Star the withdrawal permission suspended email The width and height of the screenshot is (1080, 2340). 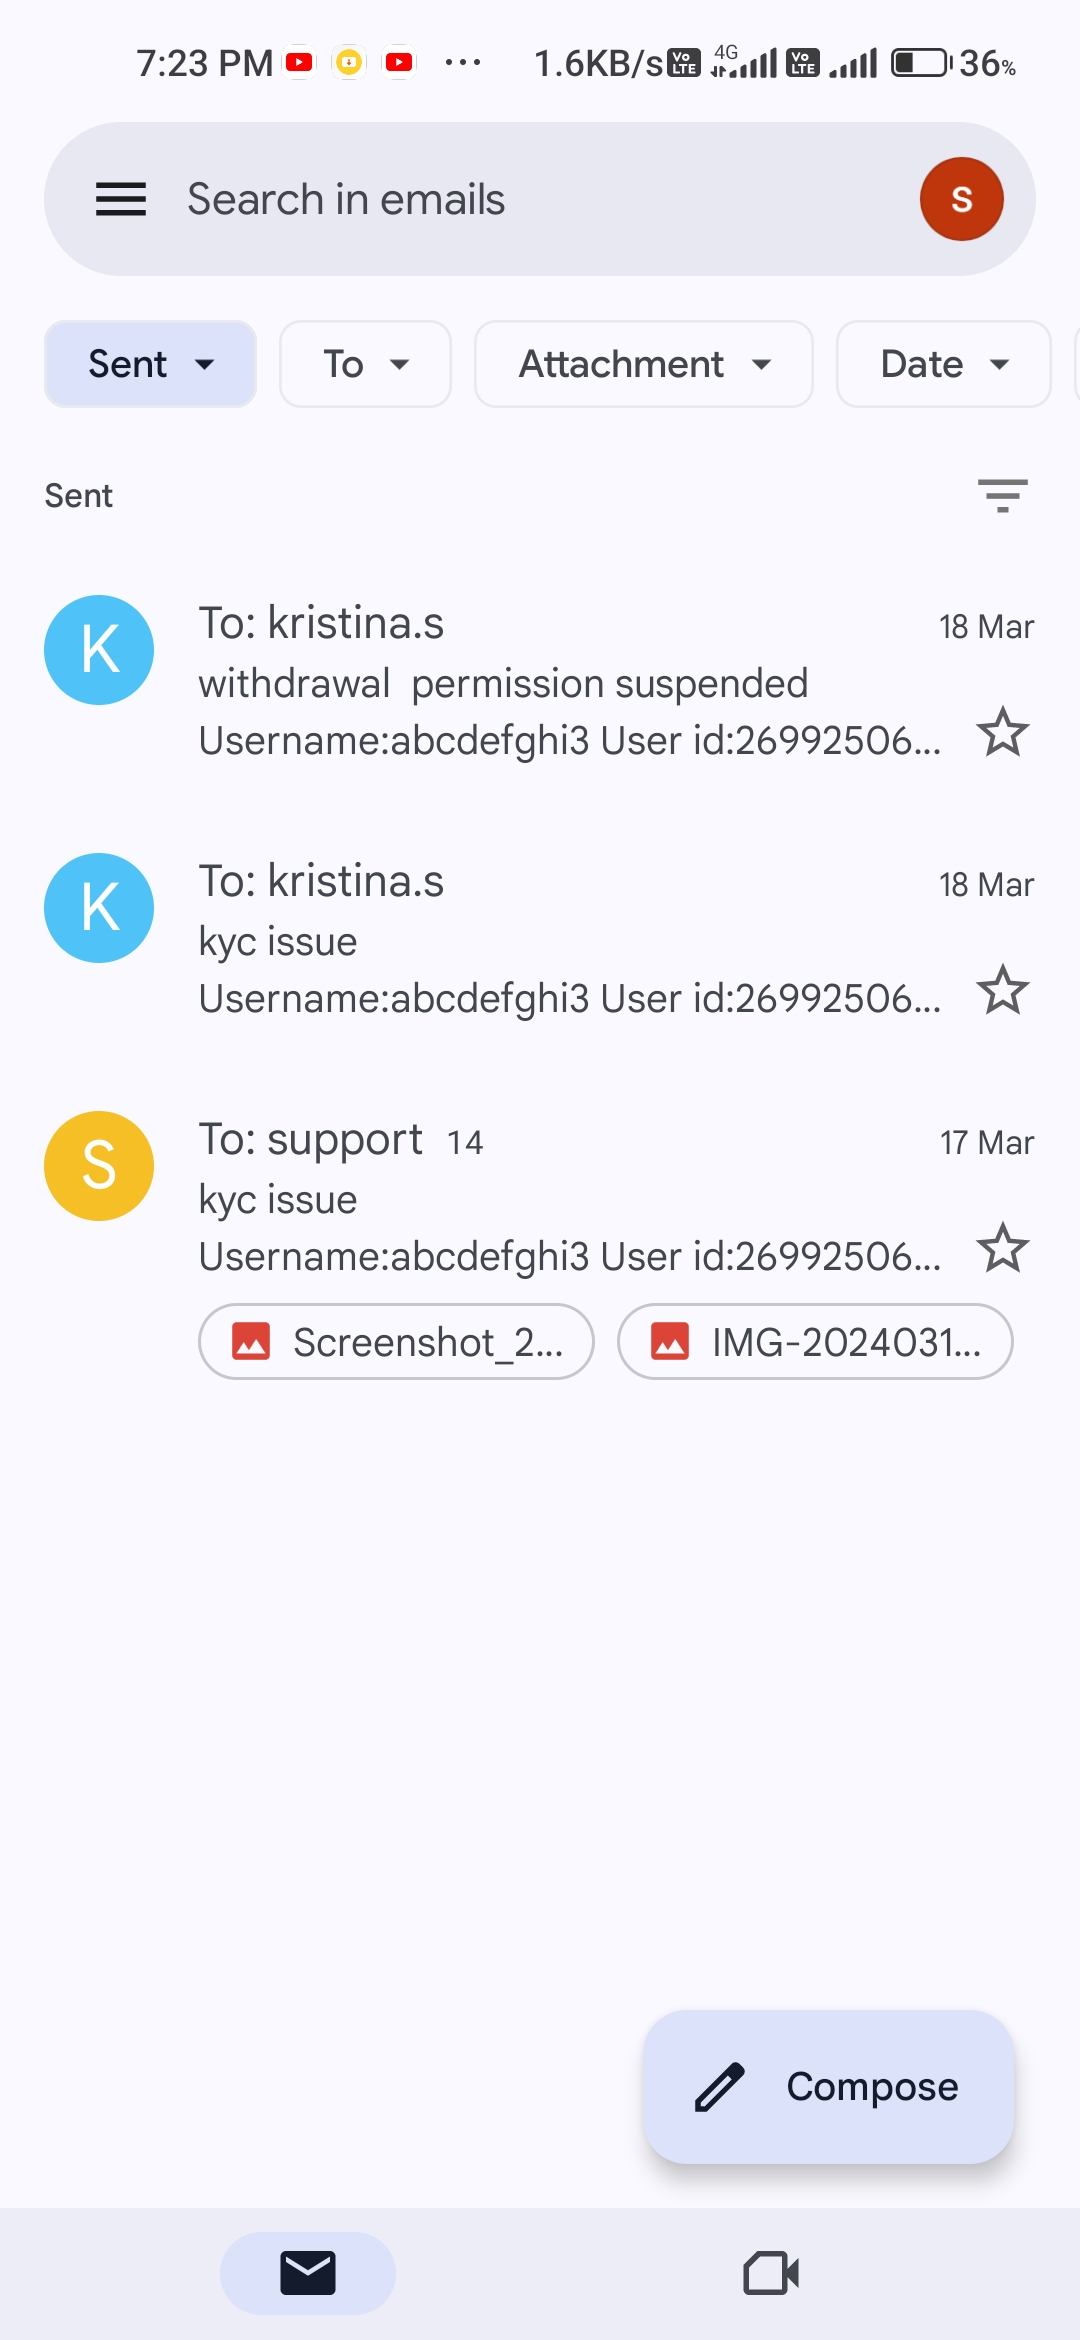pyautogui.click(x=1002, y=732)
